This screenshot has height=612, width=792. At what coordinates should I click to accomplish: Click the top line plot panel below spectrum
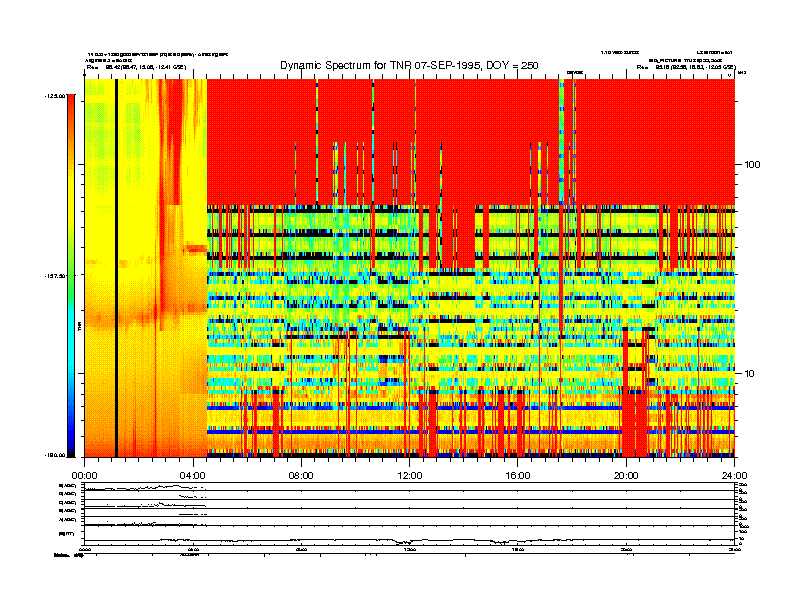pyautogui.click(x=409, y=487)
